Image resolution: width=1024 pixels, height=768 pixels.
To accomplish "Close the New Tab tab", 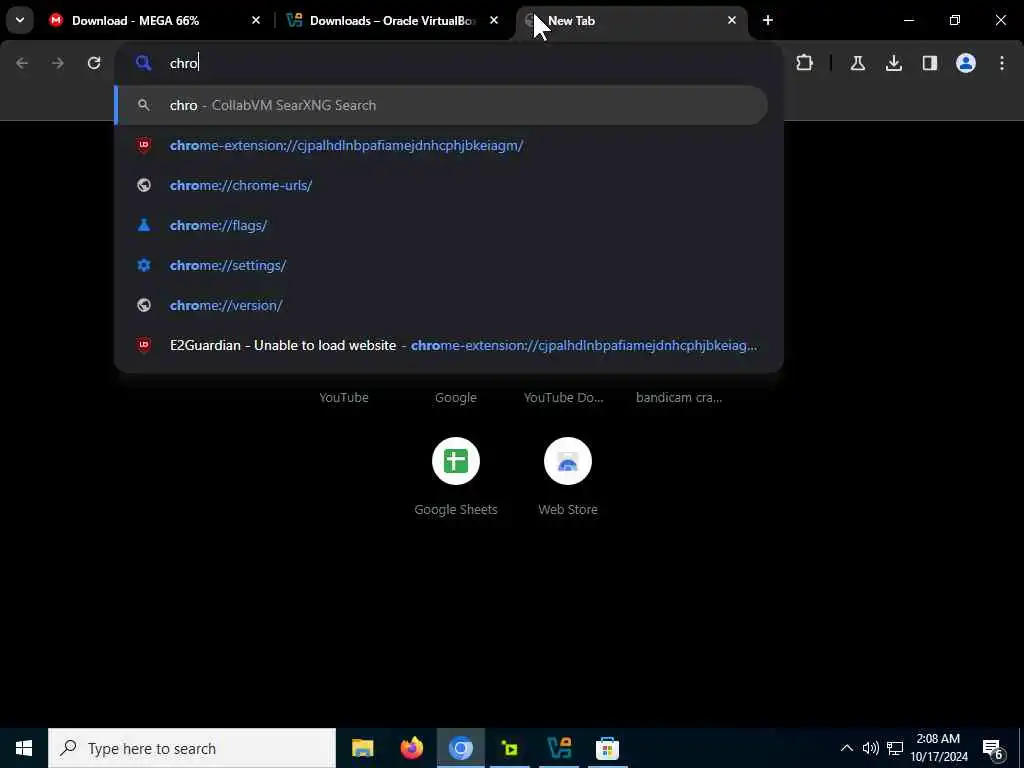I will (x=732, y=21).
